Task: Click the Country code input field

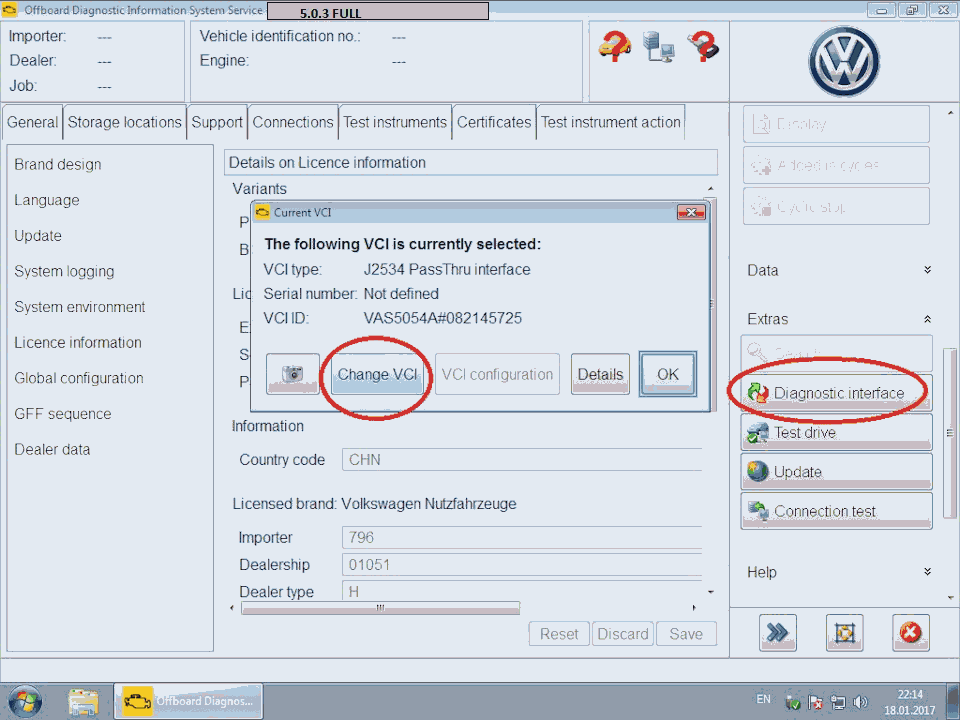Action: coord(521,460)
